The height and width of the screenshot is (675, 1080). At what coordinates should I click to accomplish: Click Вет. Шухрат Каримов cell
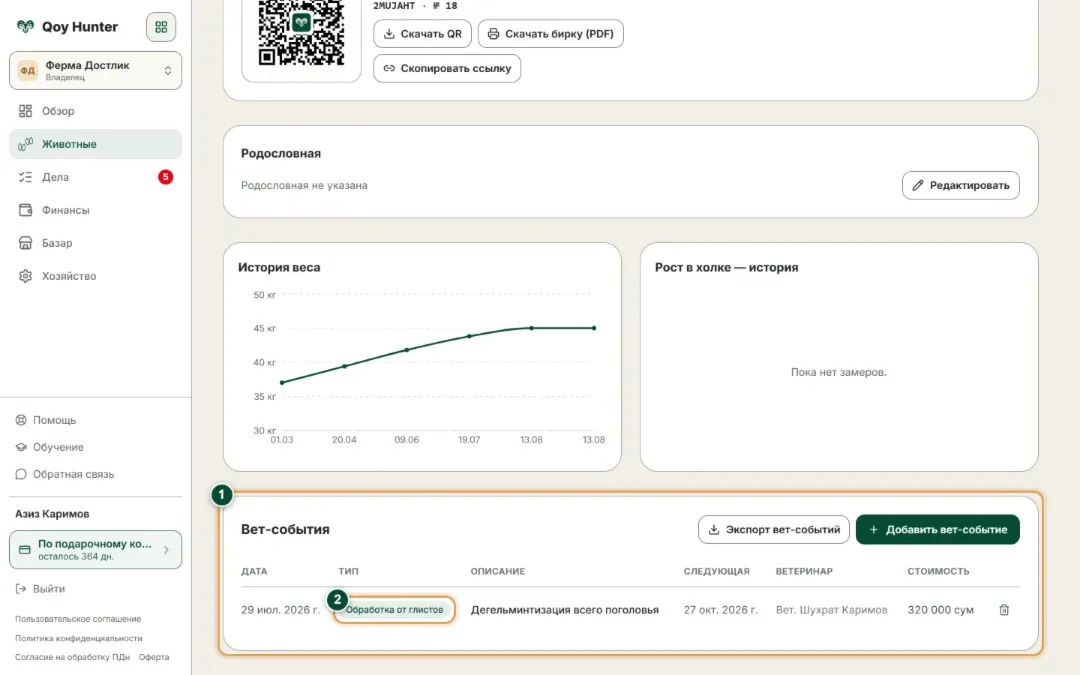pyautogui.click(x=831, y=610)
